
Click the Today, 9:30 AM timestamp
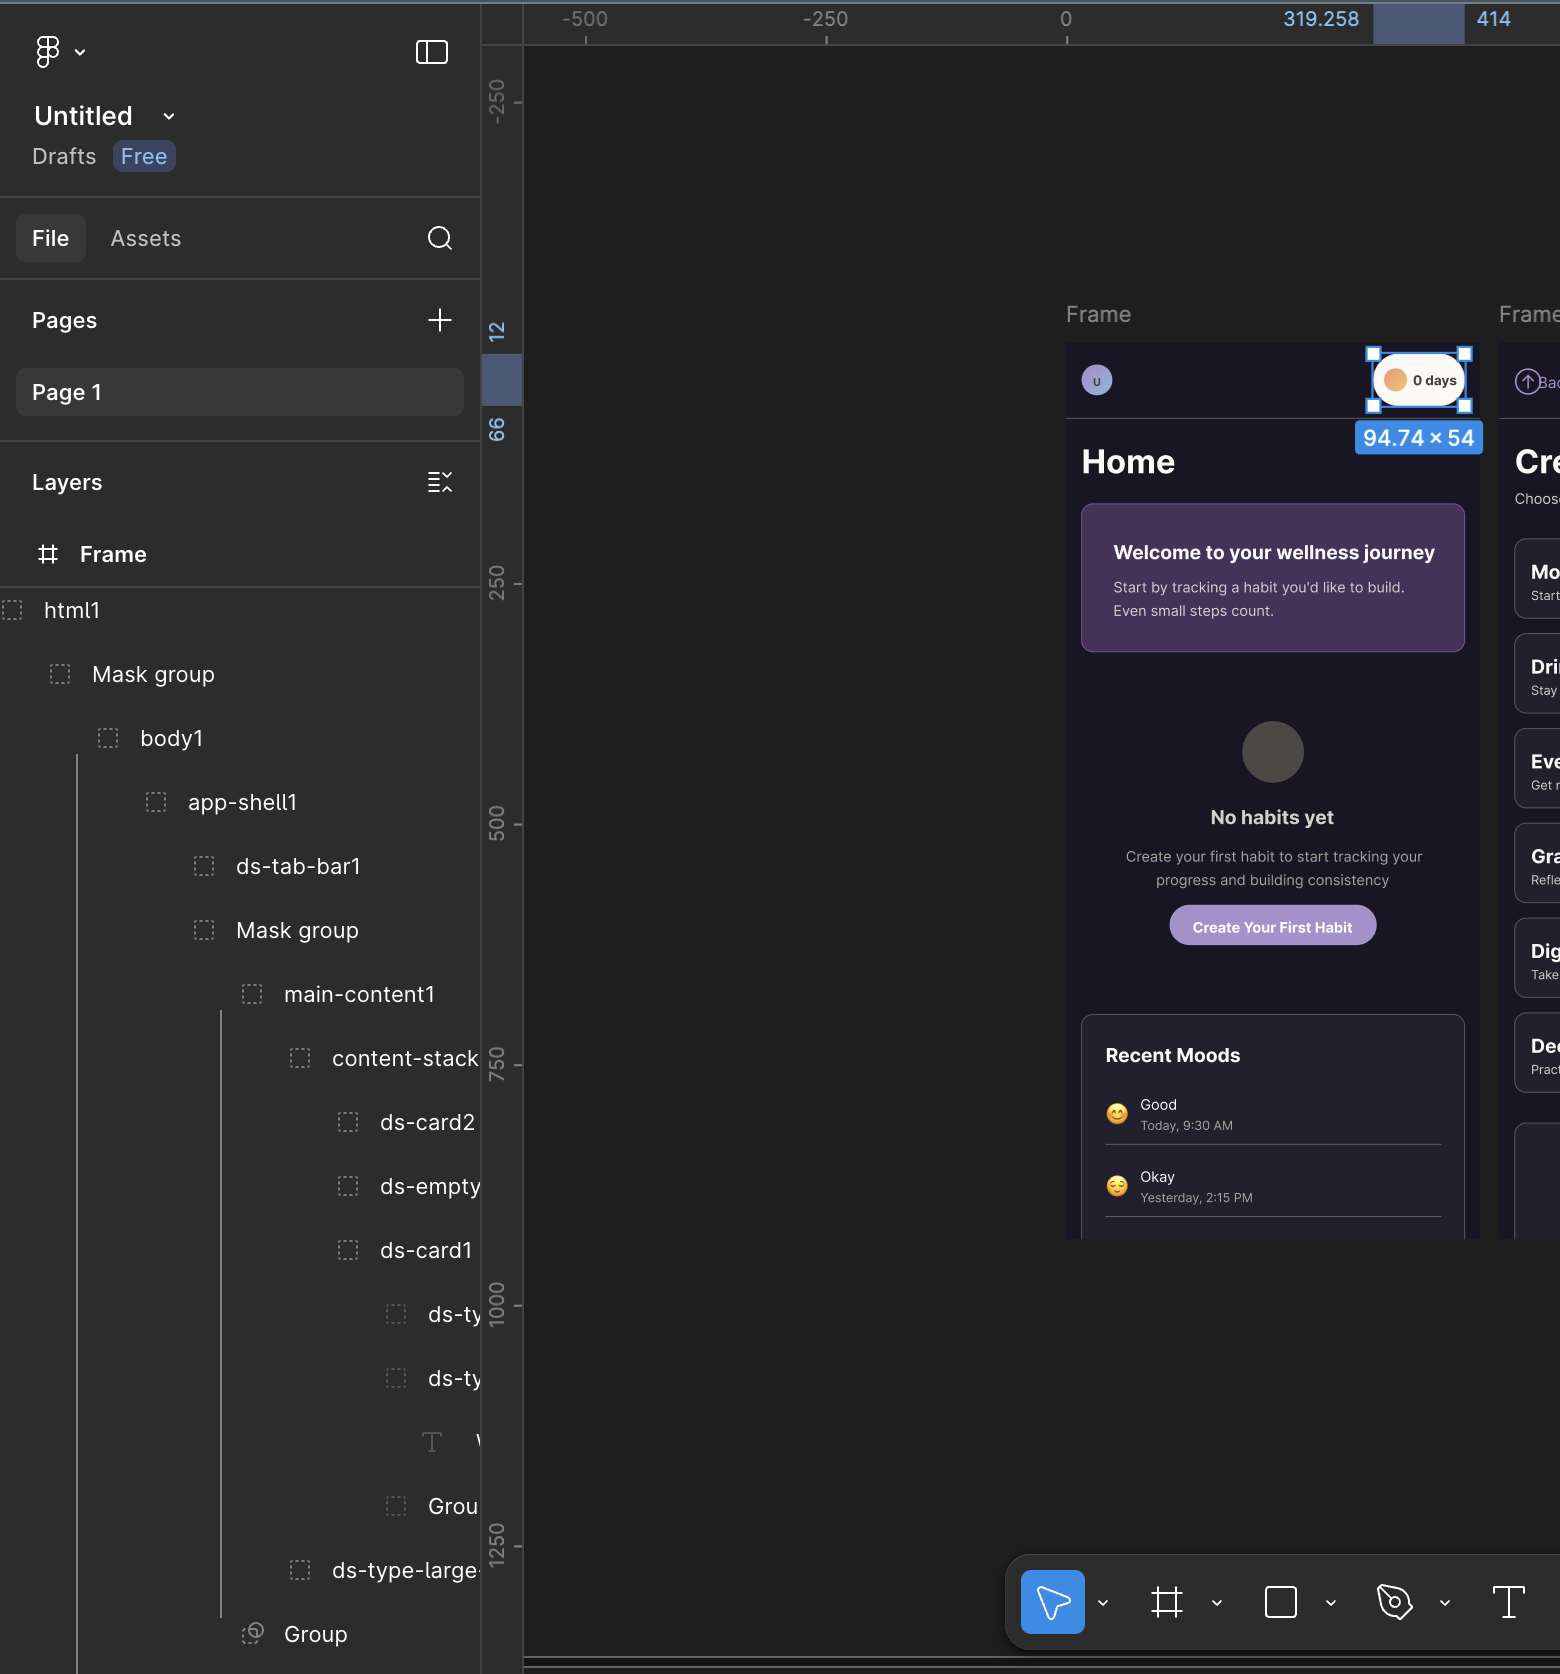tap(1187, 1126)
